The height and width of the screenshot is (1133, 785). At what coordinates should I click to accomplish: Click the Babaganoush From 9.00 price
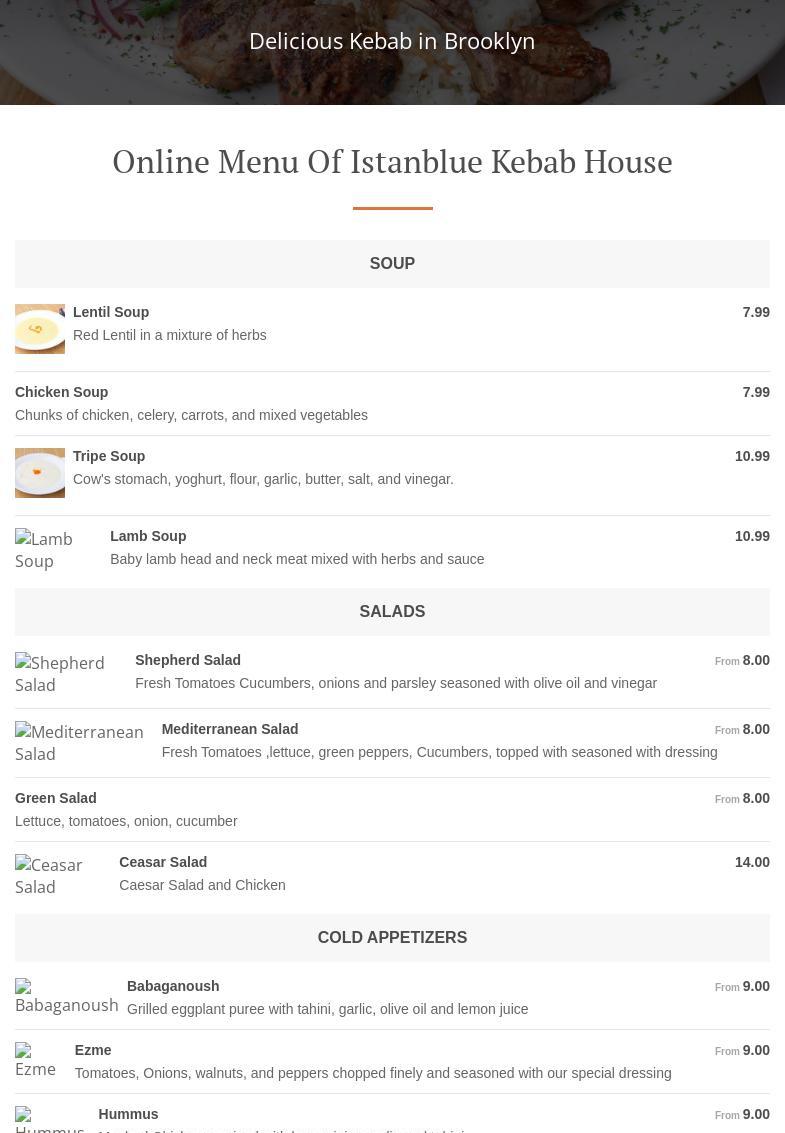743,986
